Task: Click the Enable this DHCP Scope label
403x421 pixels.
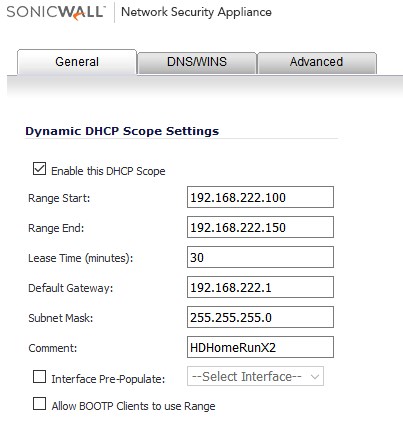Action: (108, 171)
